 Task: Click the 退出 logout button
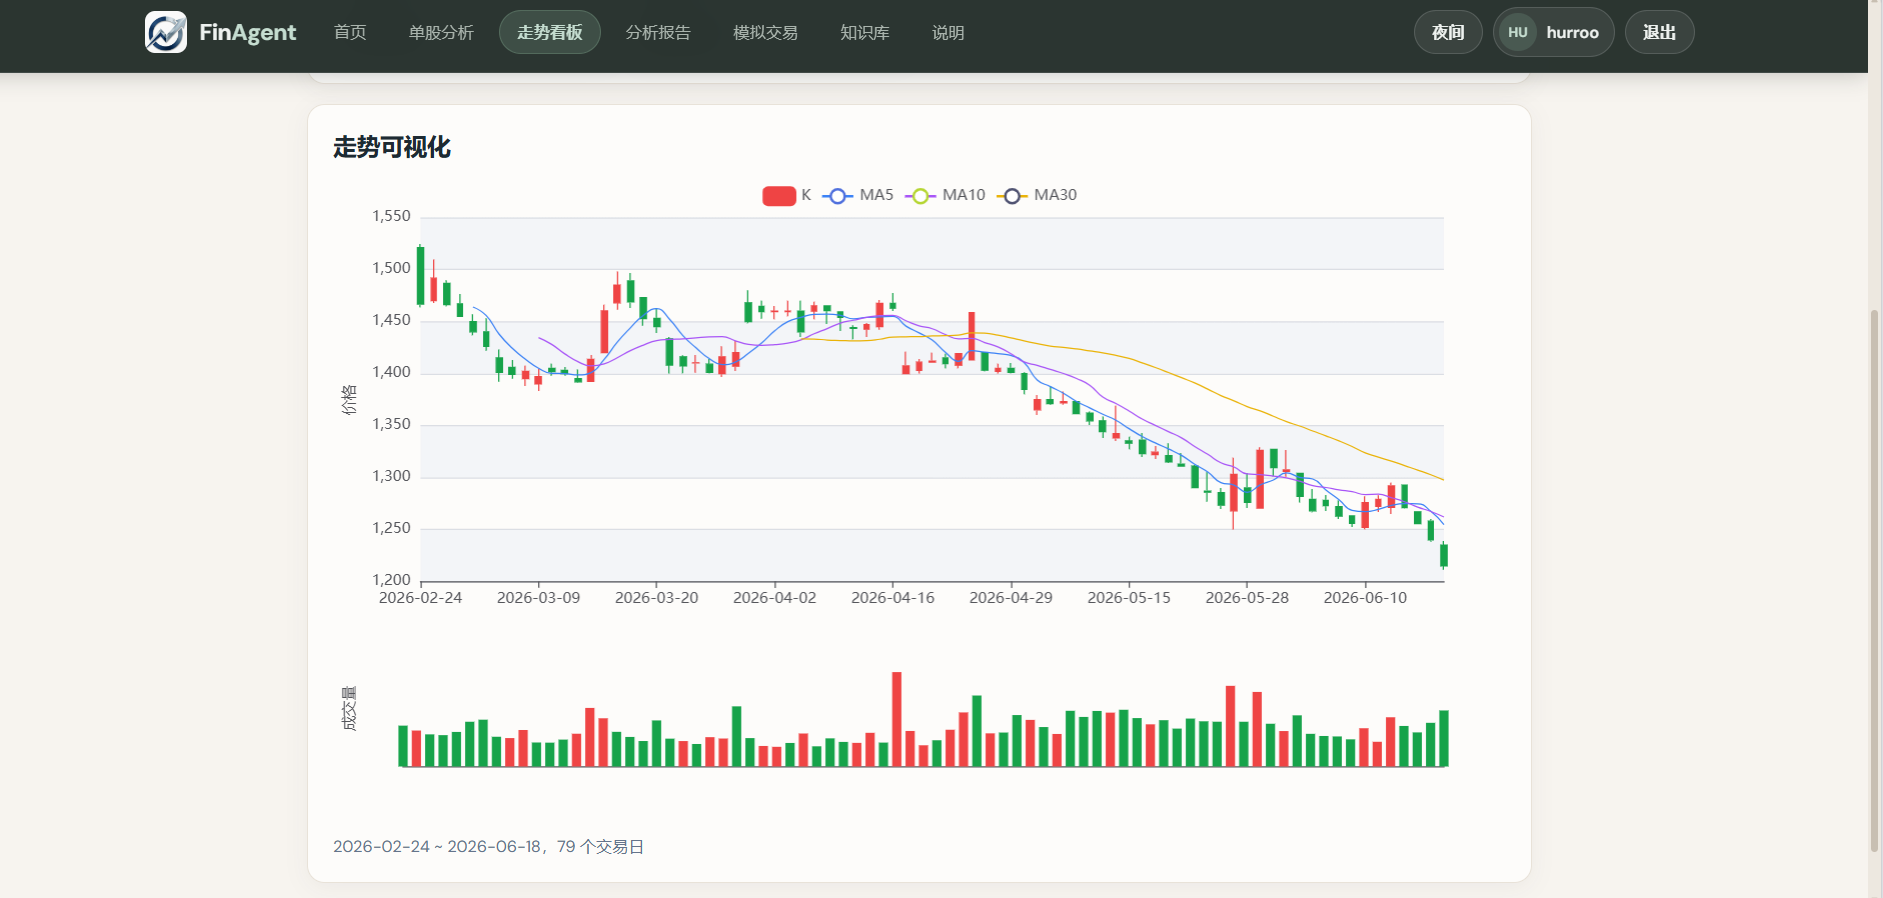click(1659, 32)
